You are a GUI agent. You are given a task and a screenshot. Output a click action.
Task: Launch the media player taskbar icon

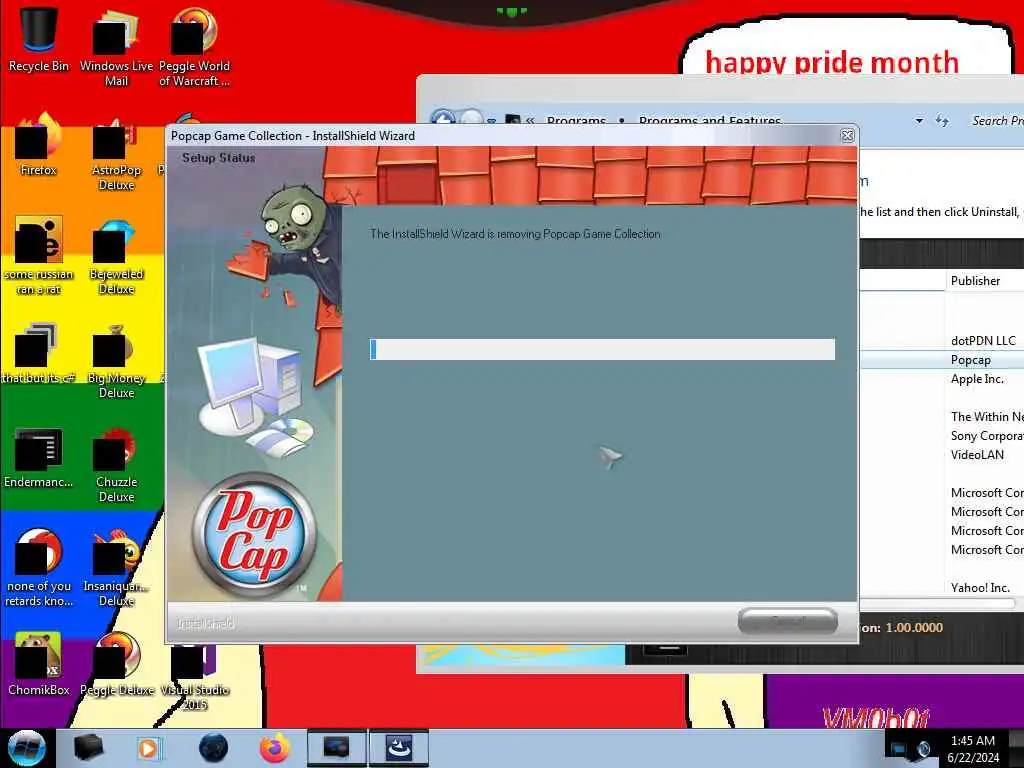(148, 748)
